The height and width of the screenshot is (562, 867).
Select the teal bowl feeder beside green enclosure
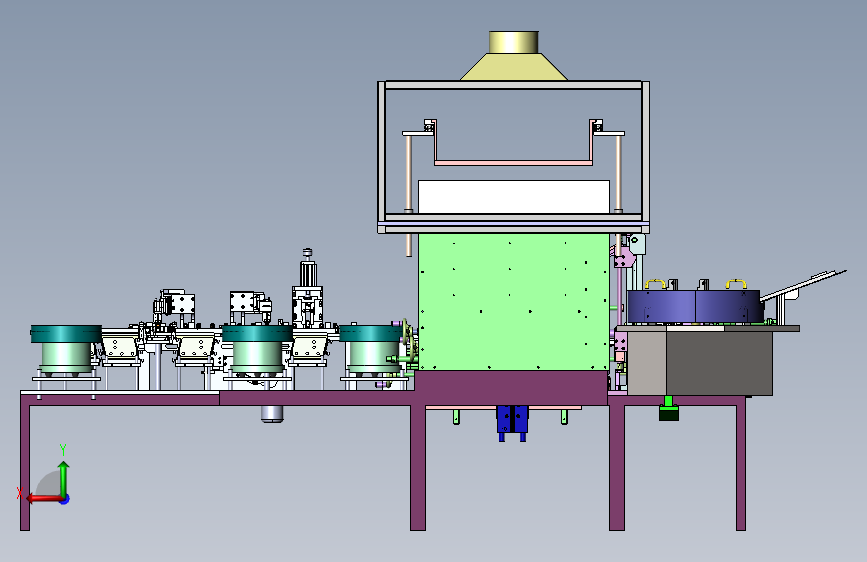tap(372, 348)
